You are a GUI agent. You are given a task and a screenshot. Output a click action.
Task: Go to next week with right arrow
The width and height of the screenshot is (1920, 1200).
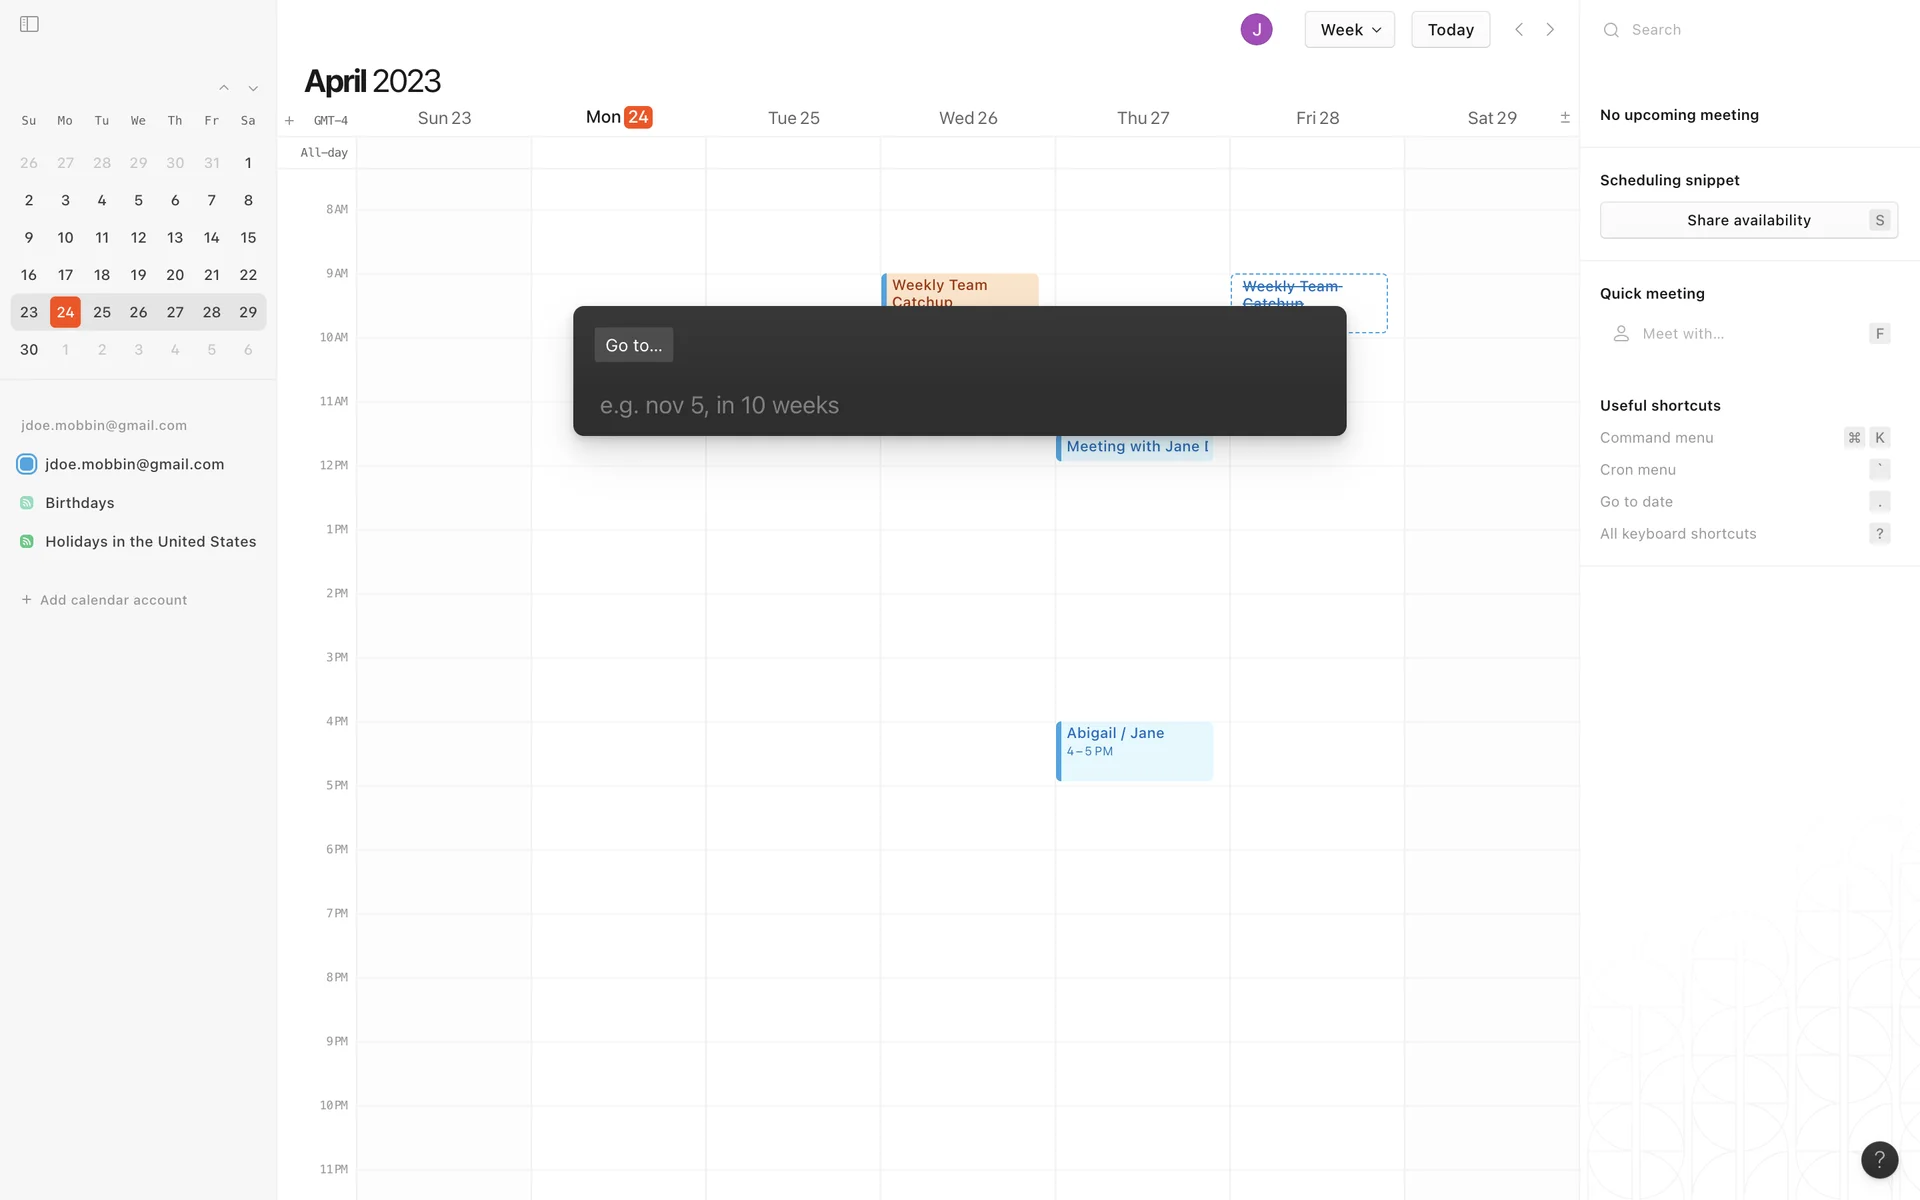(x=1550, y=29)
